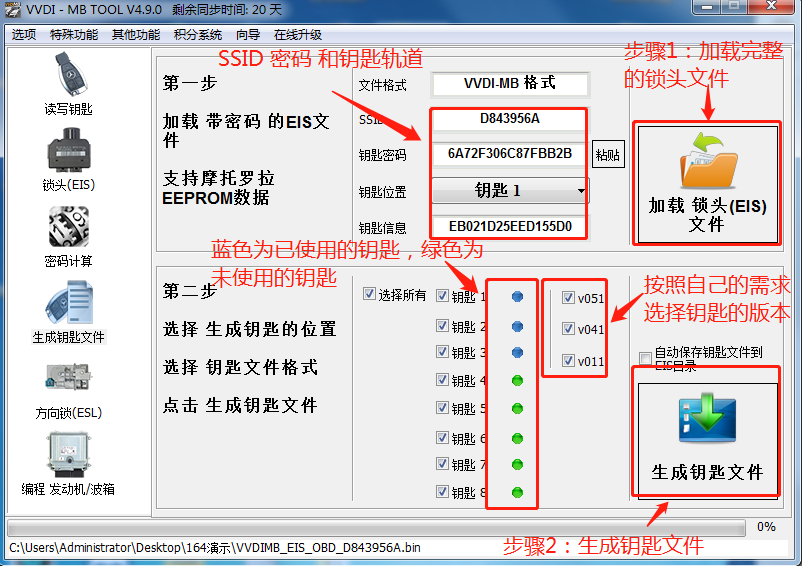Click the blue status dot for 钥匙 3

[x=517, y=353]
